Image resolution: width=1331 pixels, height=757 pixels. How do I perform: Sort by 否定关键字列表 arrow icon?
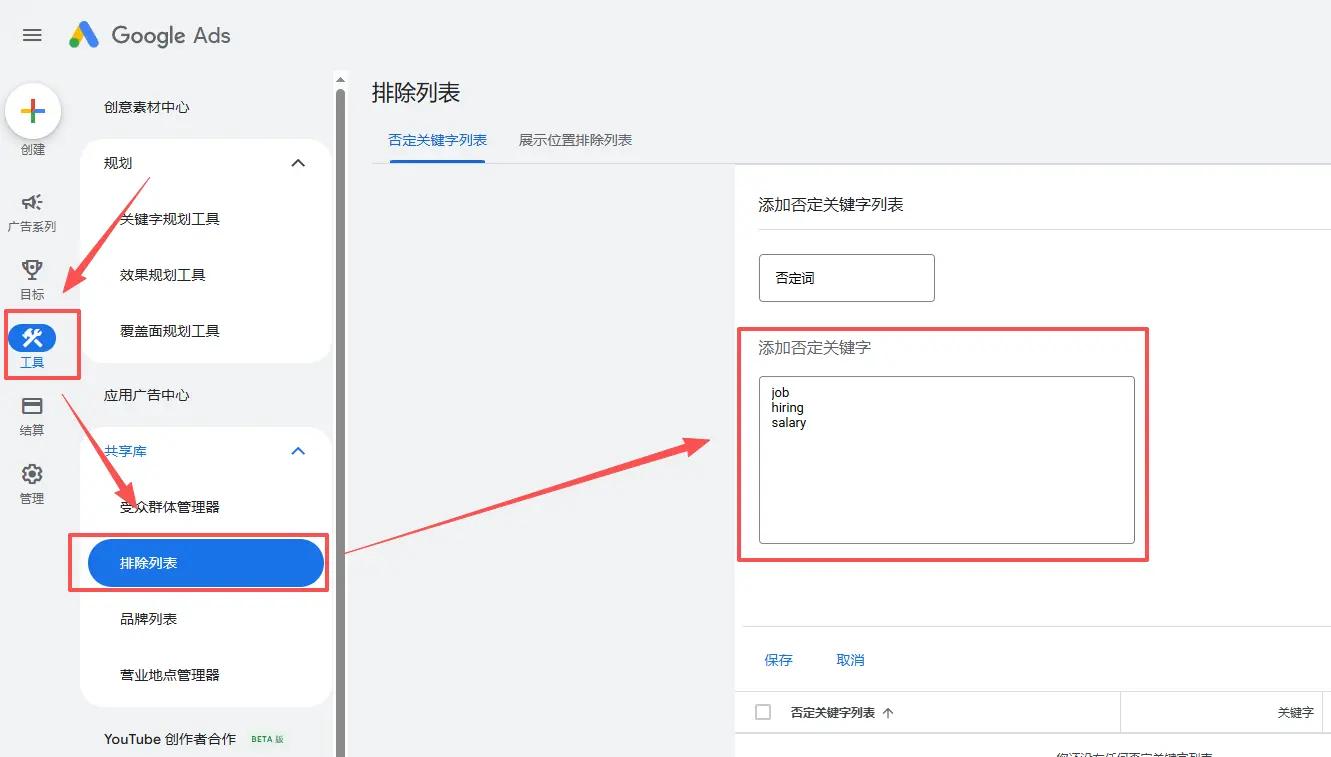coord(888,713)
